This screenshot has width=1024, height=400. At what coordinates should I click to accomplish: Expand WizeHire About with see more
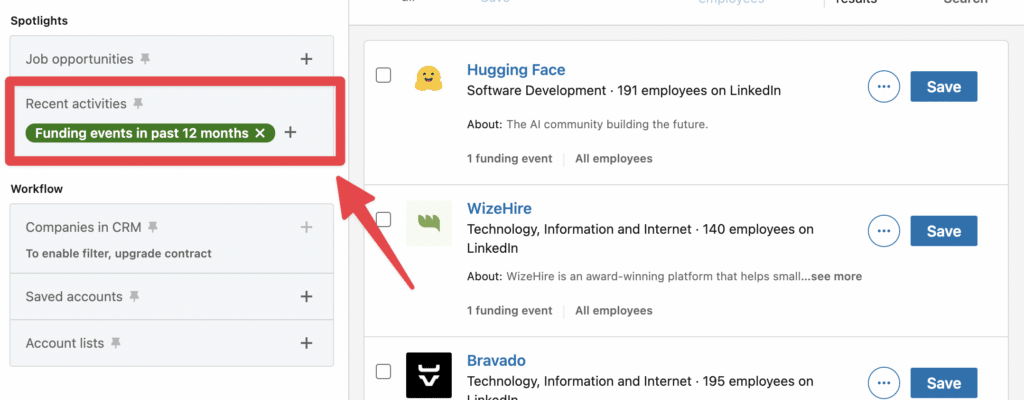(x=837, y=276)
